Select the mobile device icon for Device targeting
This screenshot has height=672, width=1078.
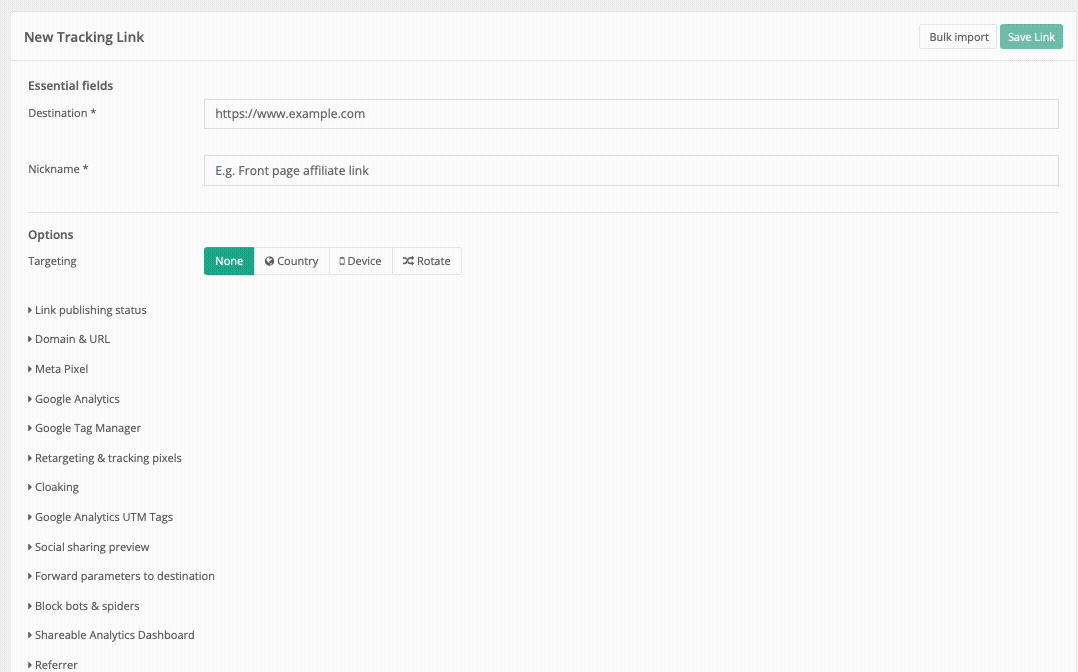(343, 260)
